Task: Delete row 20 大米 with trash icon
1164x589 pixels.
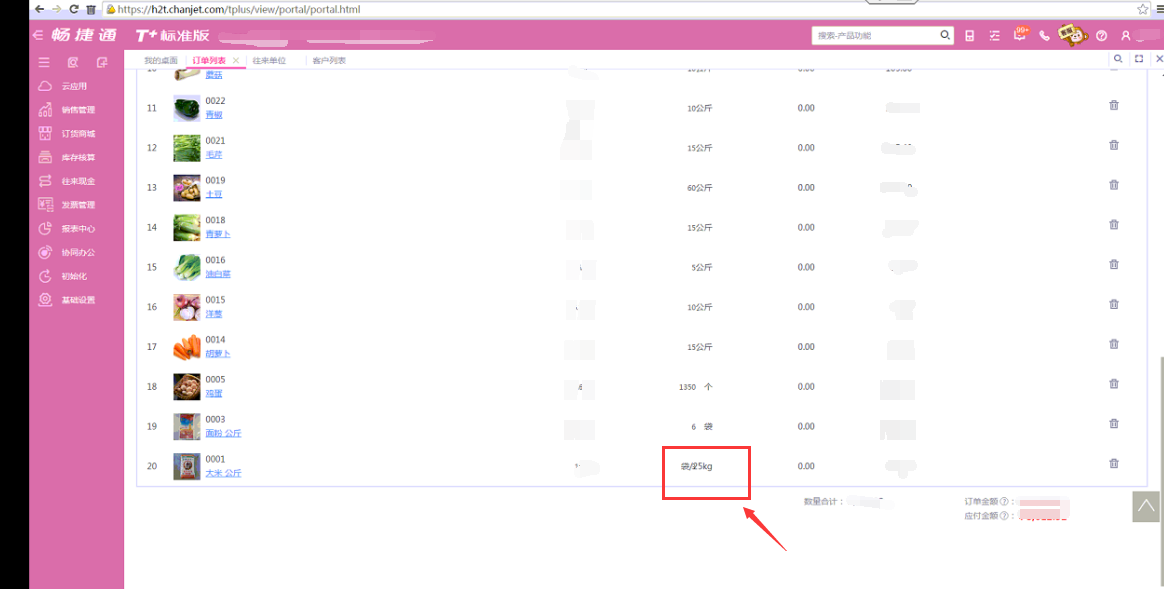Action: [x=1114, y=463]
